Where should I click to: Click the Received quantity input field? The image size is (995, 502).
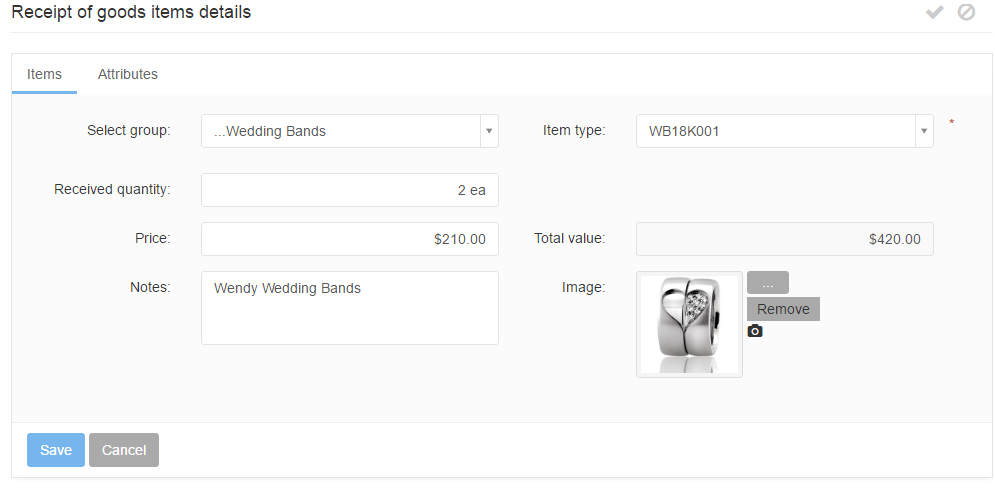pos(349,190)
